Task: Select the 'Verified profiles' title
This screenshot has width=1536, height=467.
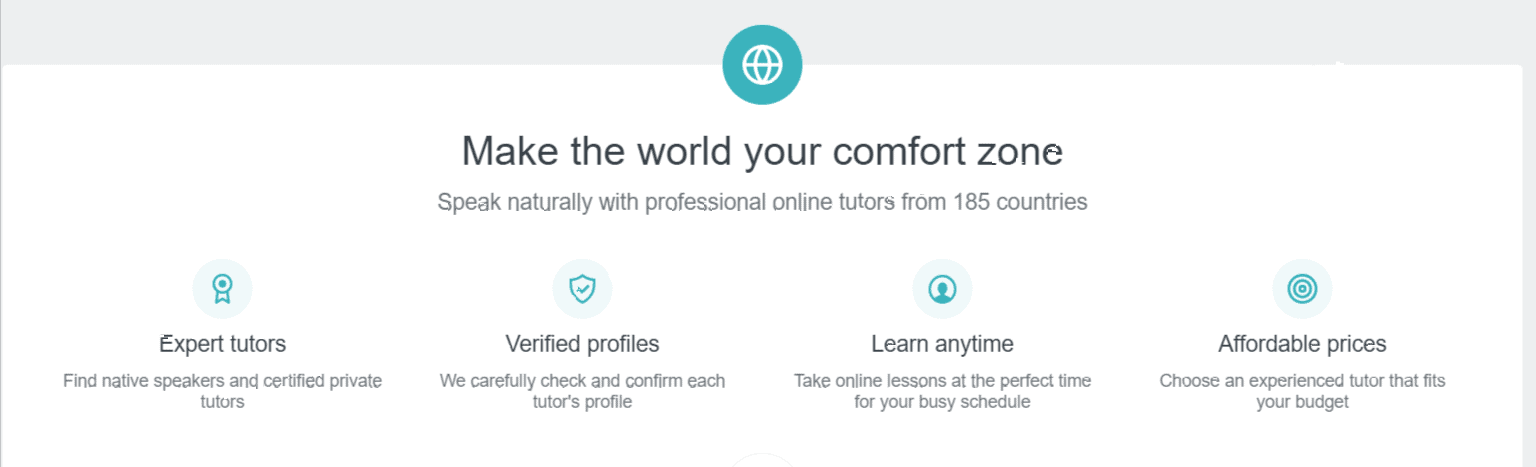Action: pos(582,344)
